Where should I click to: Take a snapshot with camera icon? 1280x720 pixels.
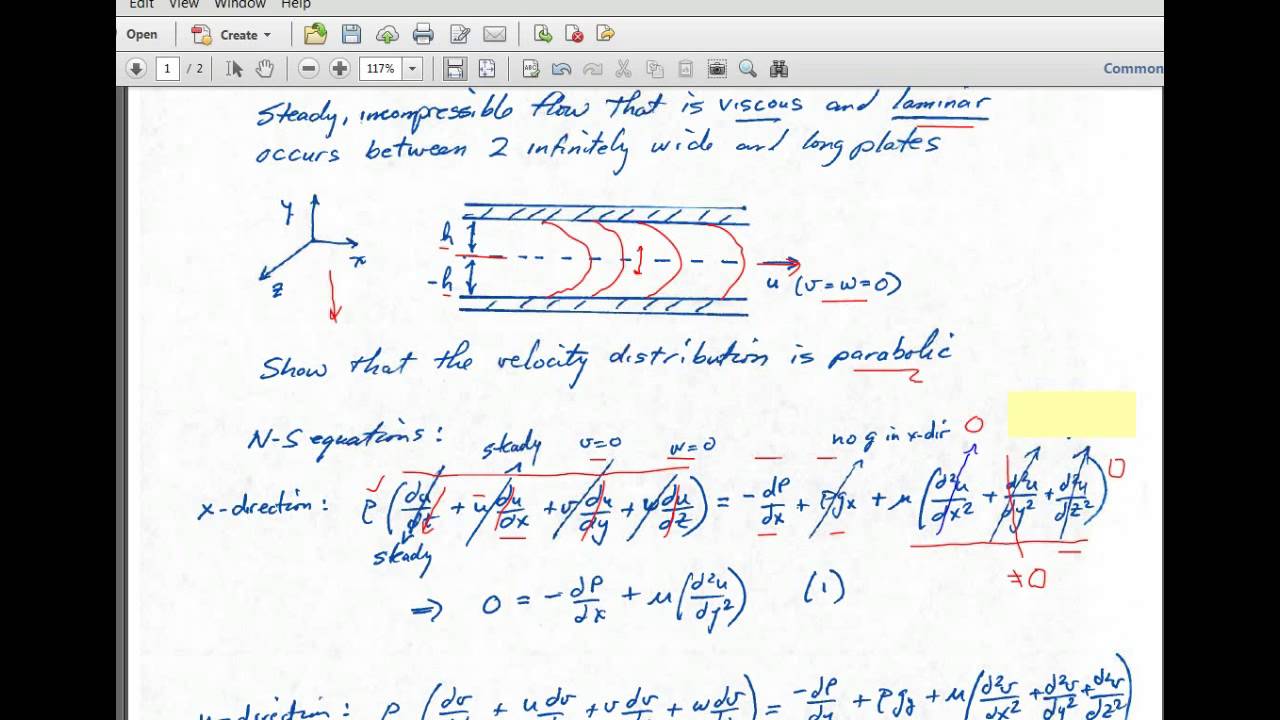pos(717,69)
